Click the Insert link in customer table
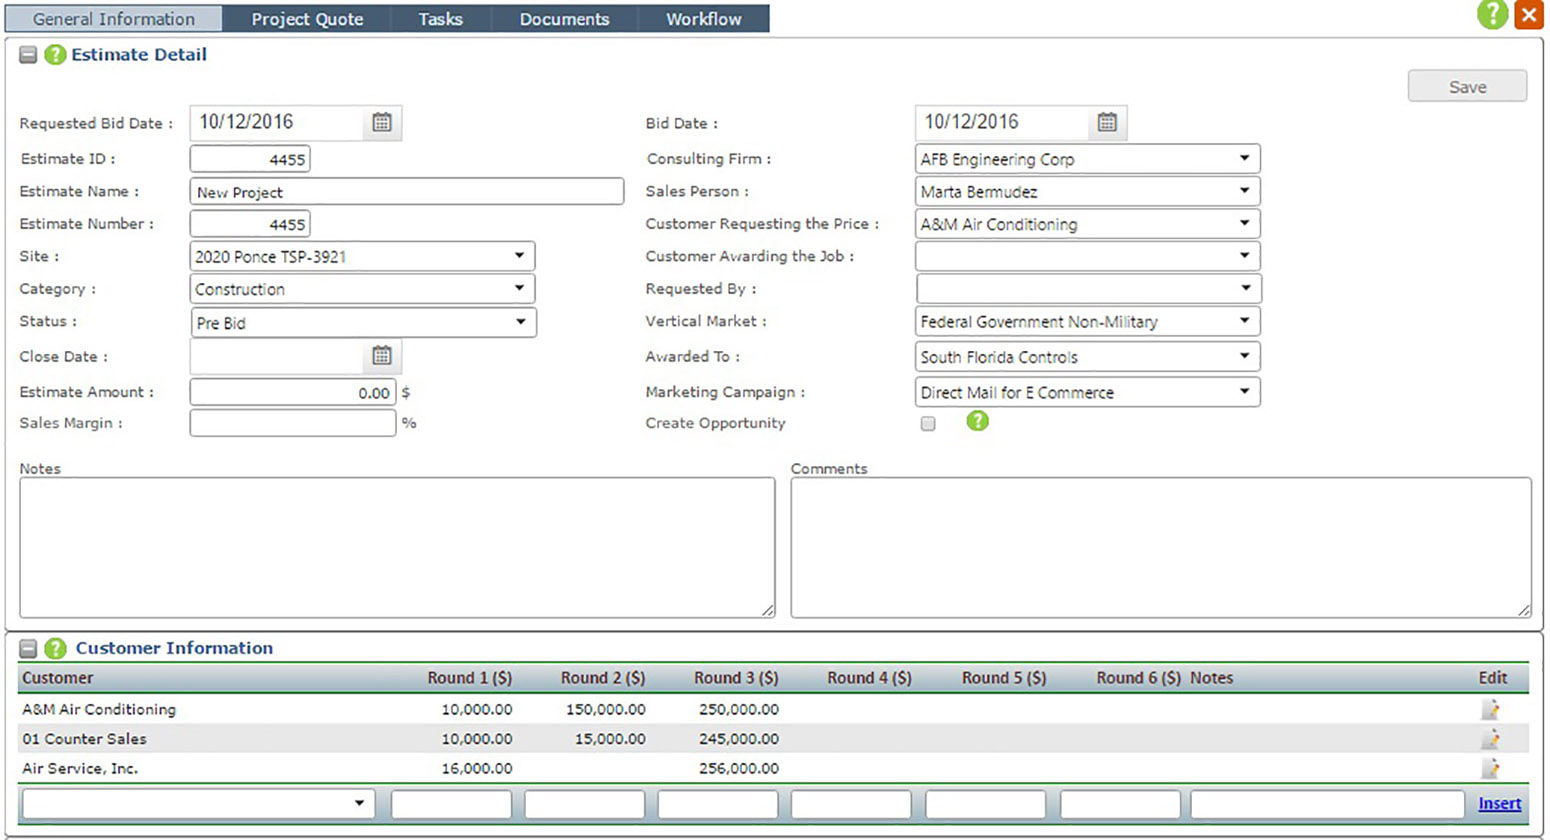Screen dimensions: 1550x840 point(1499,803)
